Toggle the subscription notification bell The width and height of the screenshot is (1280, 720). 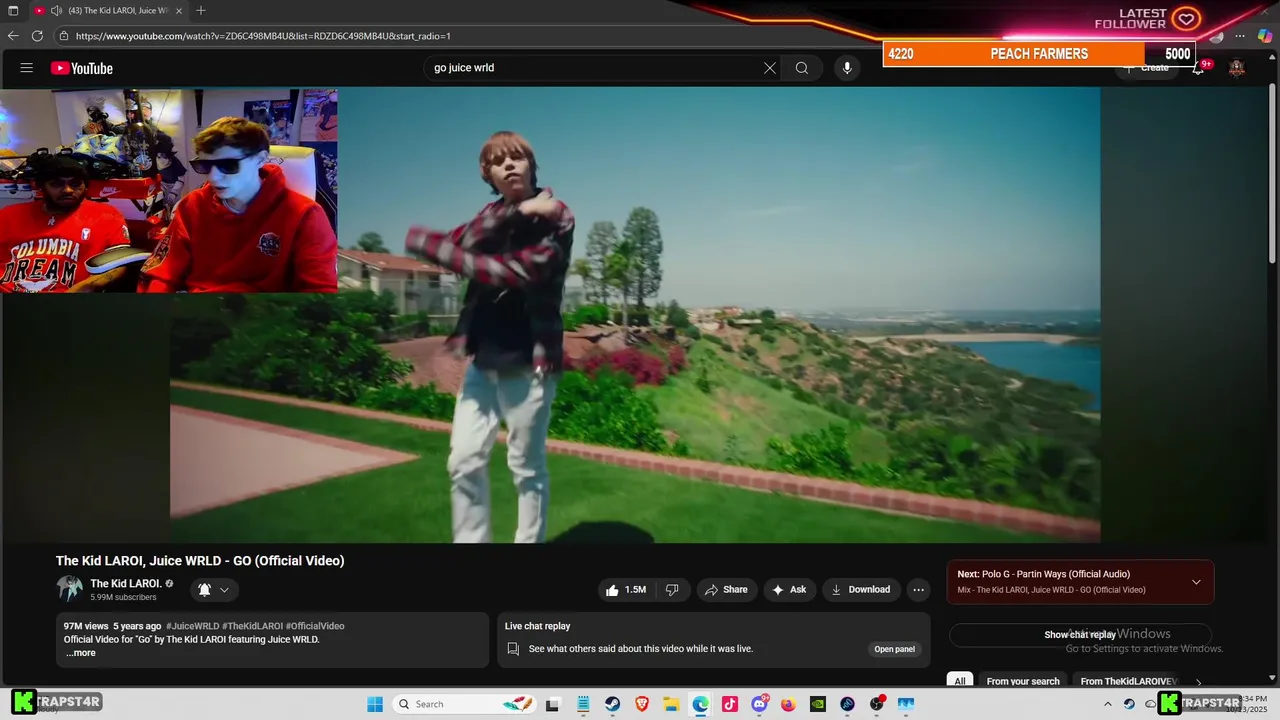[x=204, y=590]
